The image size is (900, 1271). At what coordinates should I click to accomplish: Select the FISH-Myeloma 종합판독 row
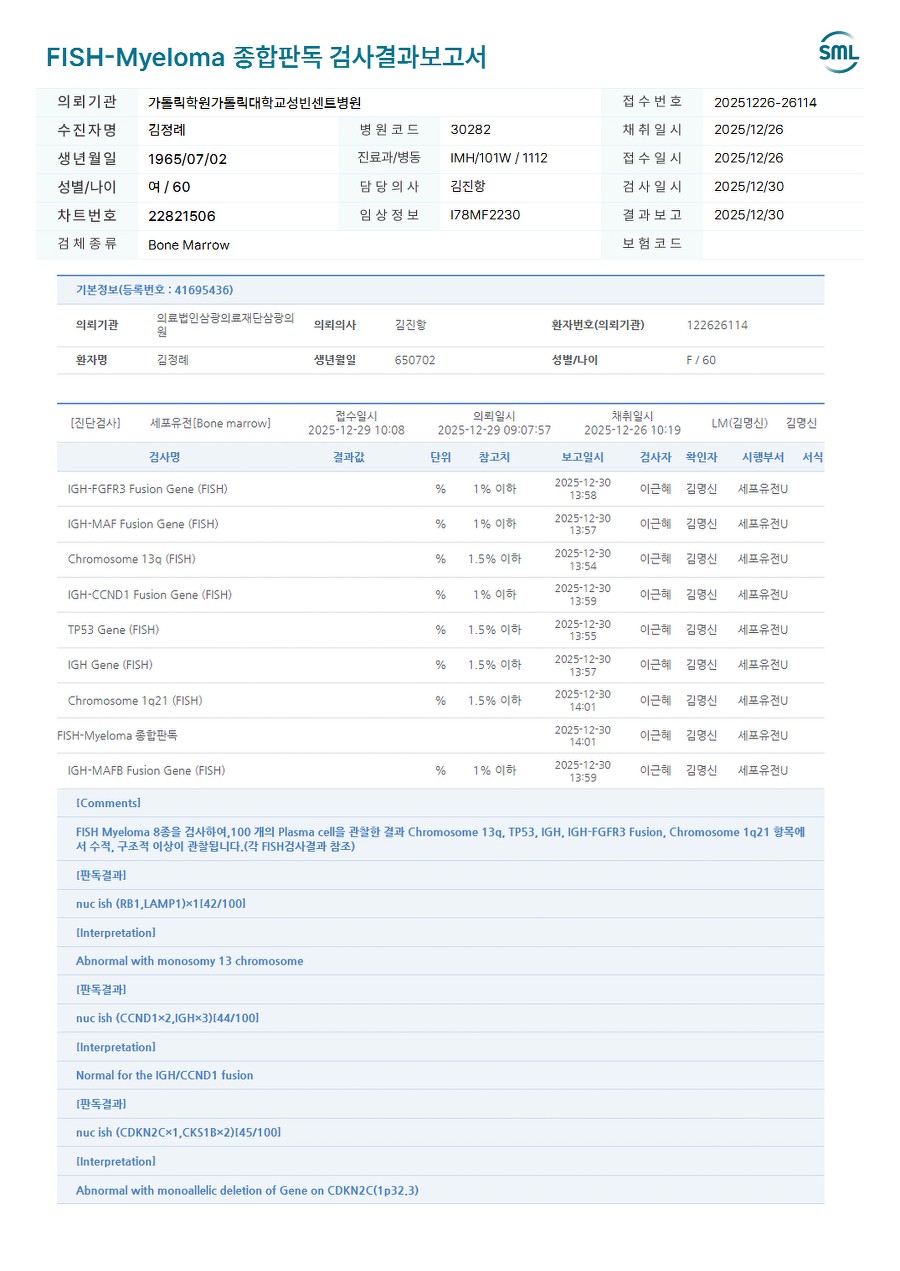point(440,735)
